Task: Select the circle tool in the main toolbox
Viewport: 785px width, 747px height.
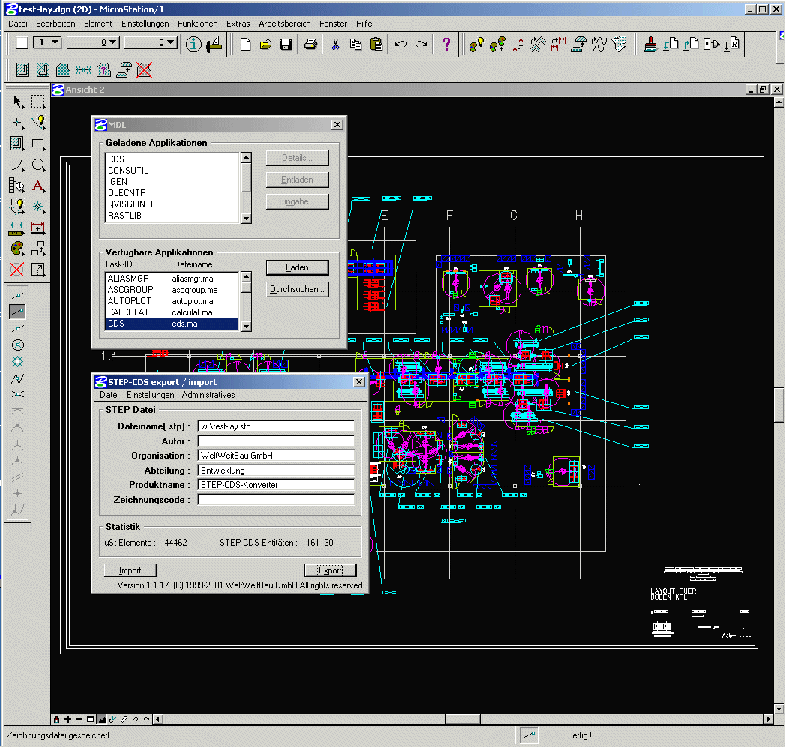Action: click(x=38, y=165)
